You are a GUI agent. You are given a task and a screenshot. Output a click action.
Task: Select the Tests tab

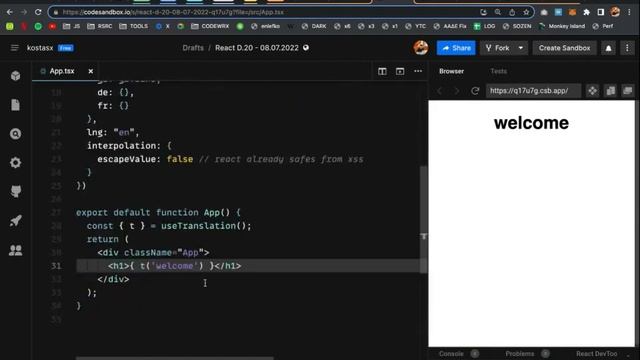(x=498, y=71)
